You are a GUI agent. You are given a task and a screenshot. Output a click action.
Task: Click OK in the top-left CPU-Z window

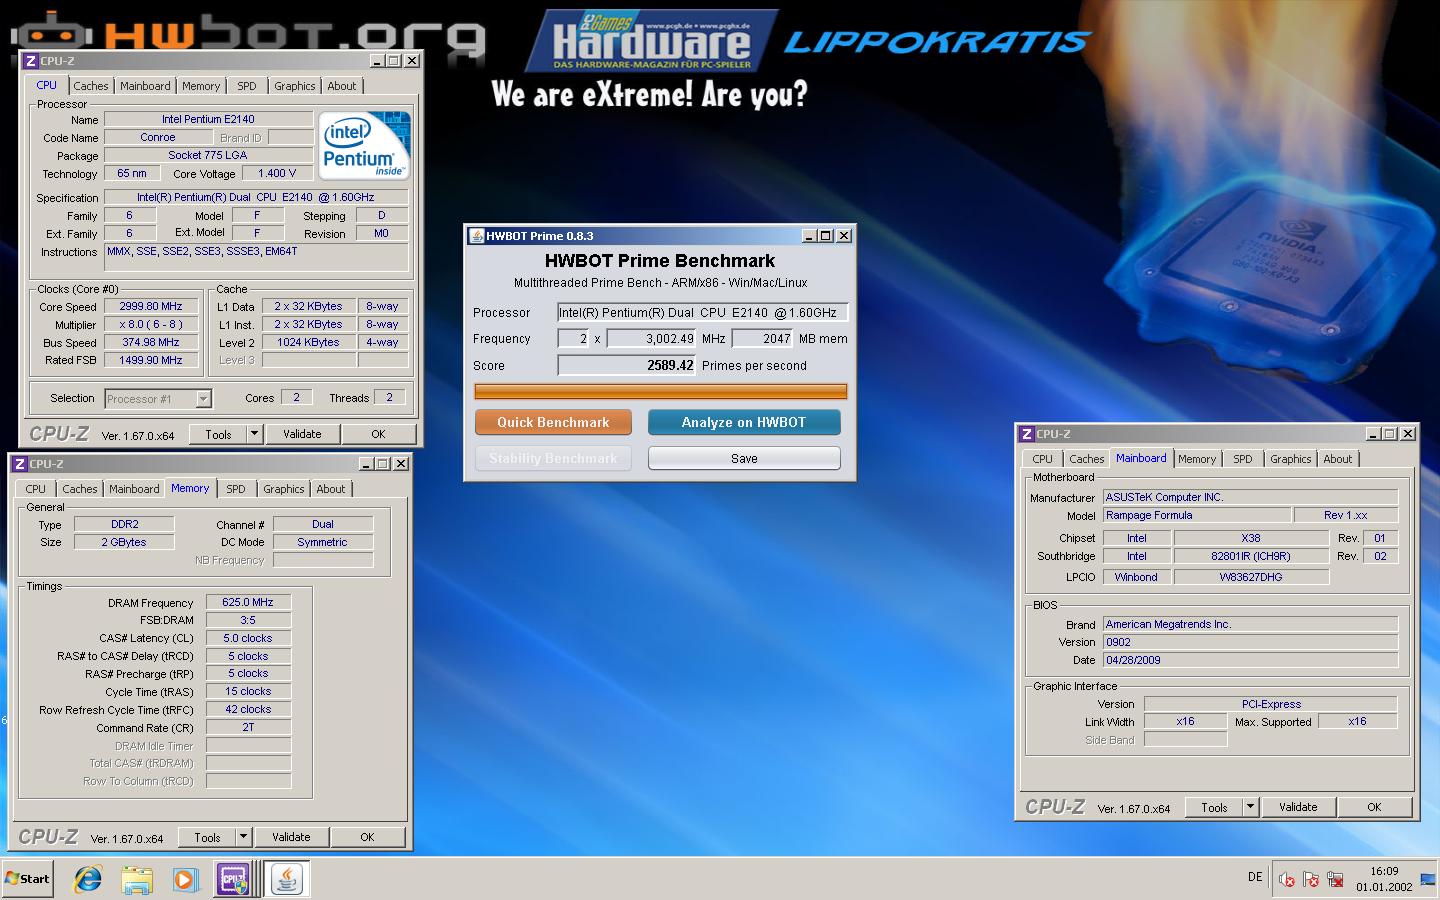click(x=378, y=434)
